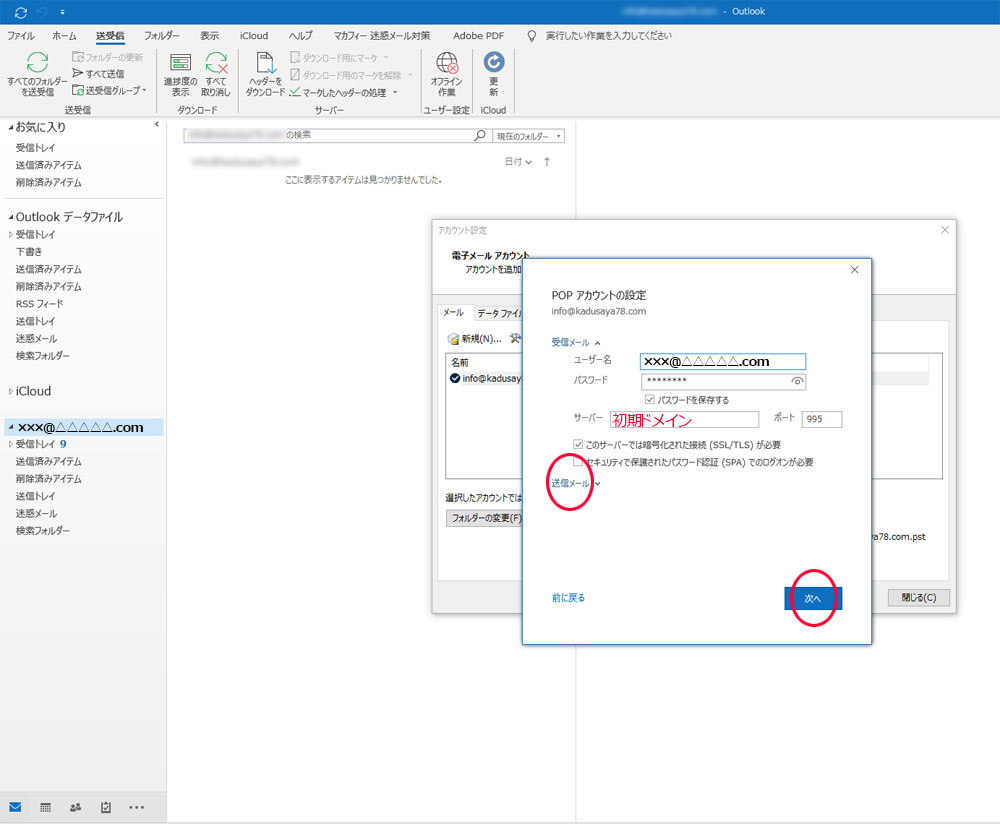Click ダウンロード用にマーク option

339,57
